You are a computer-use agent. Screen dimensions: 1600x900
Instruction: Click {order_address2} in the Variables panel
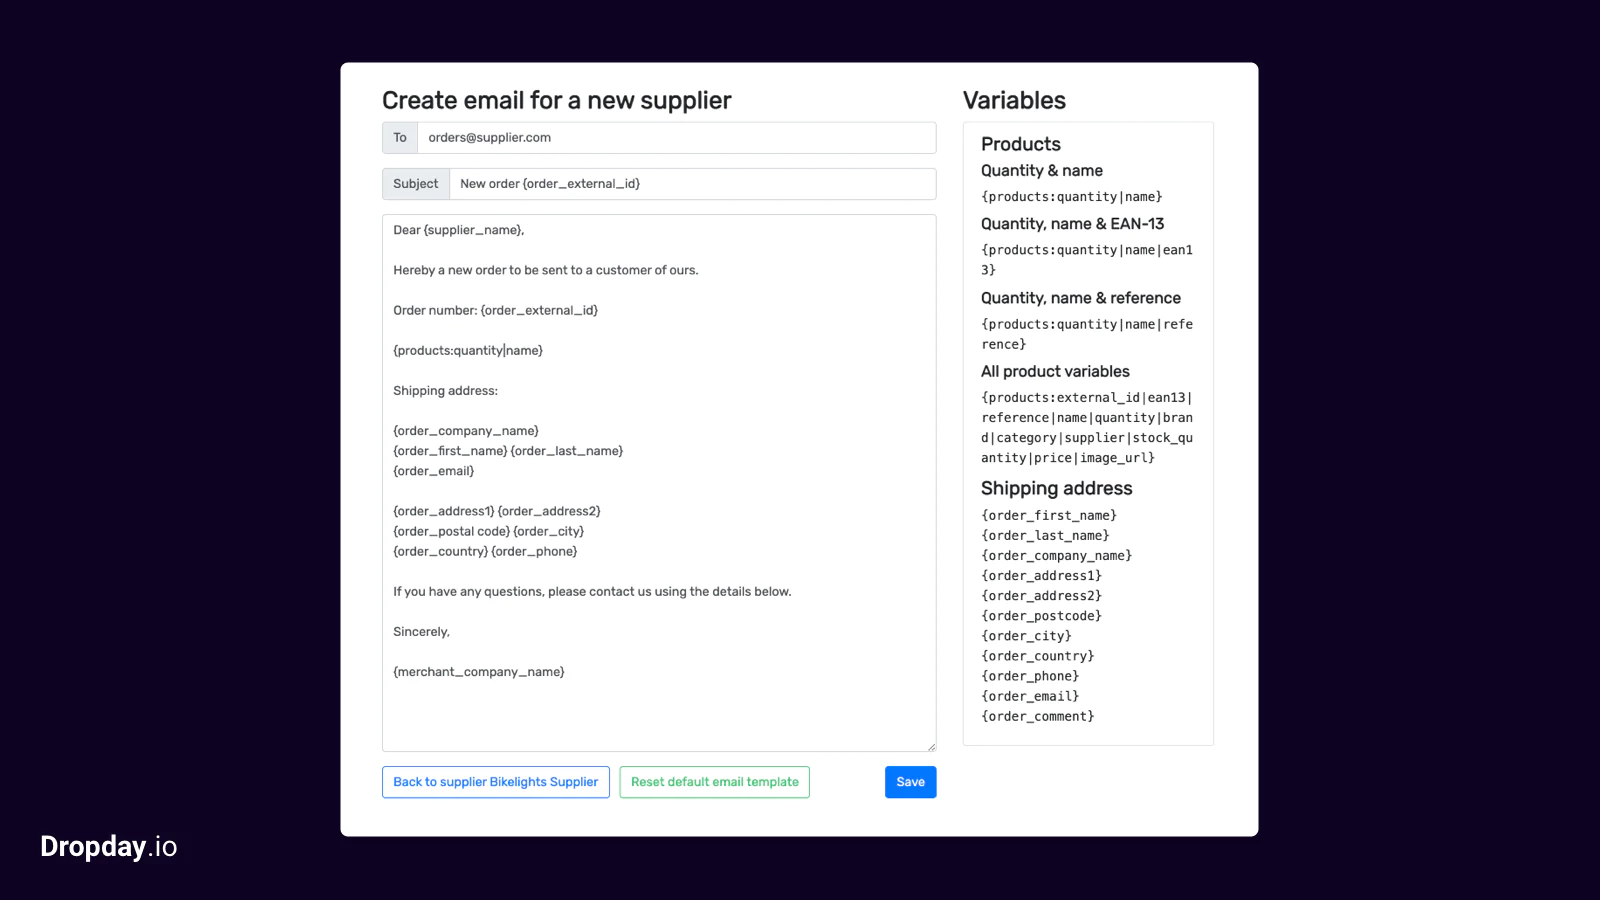[x=1042, y=596]
